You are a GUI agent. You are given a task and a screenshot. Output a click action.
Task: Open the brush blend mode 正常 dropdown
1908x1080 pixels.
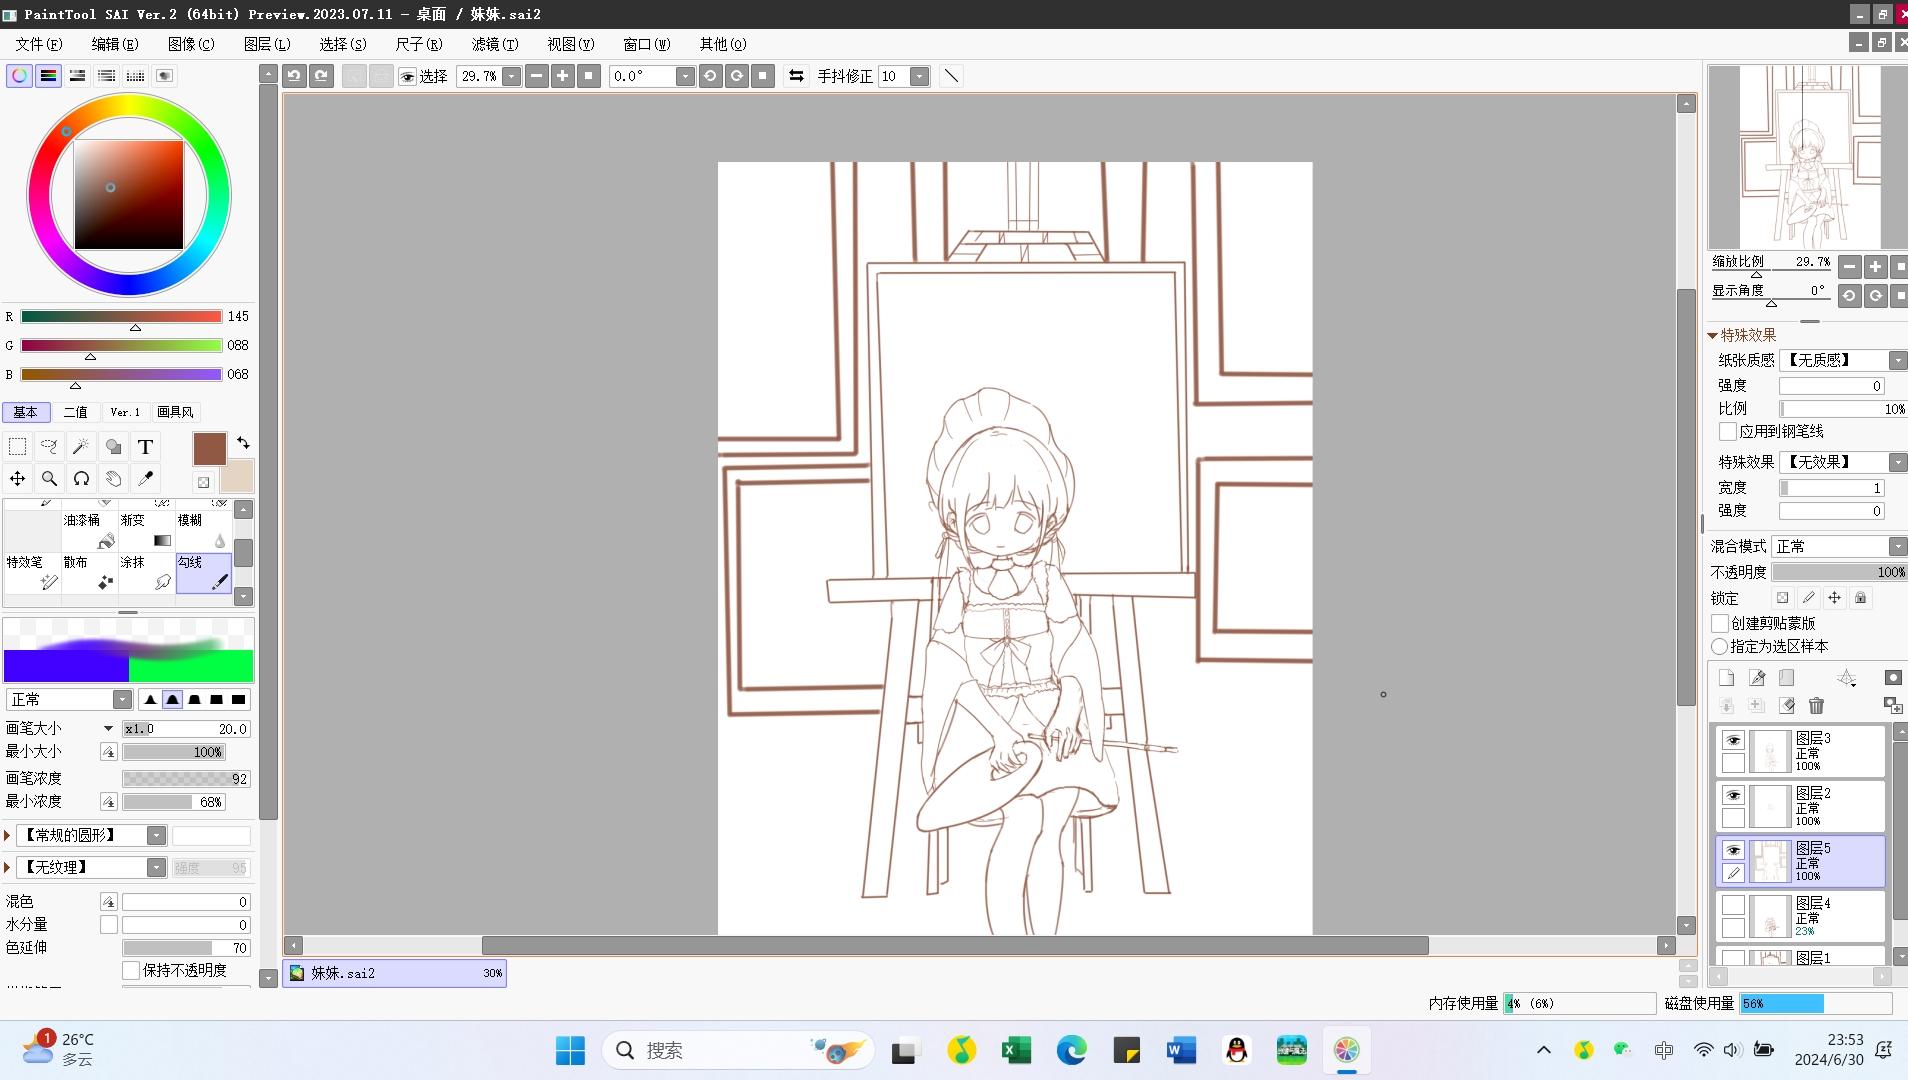[122, 700]
